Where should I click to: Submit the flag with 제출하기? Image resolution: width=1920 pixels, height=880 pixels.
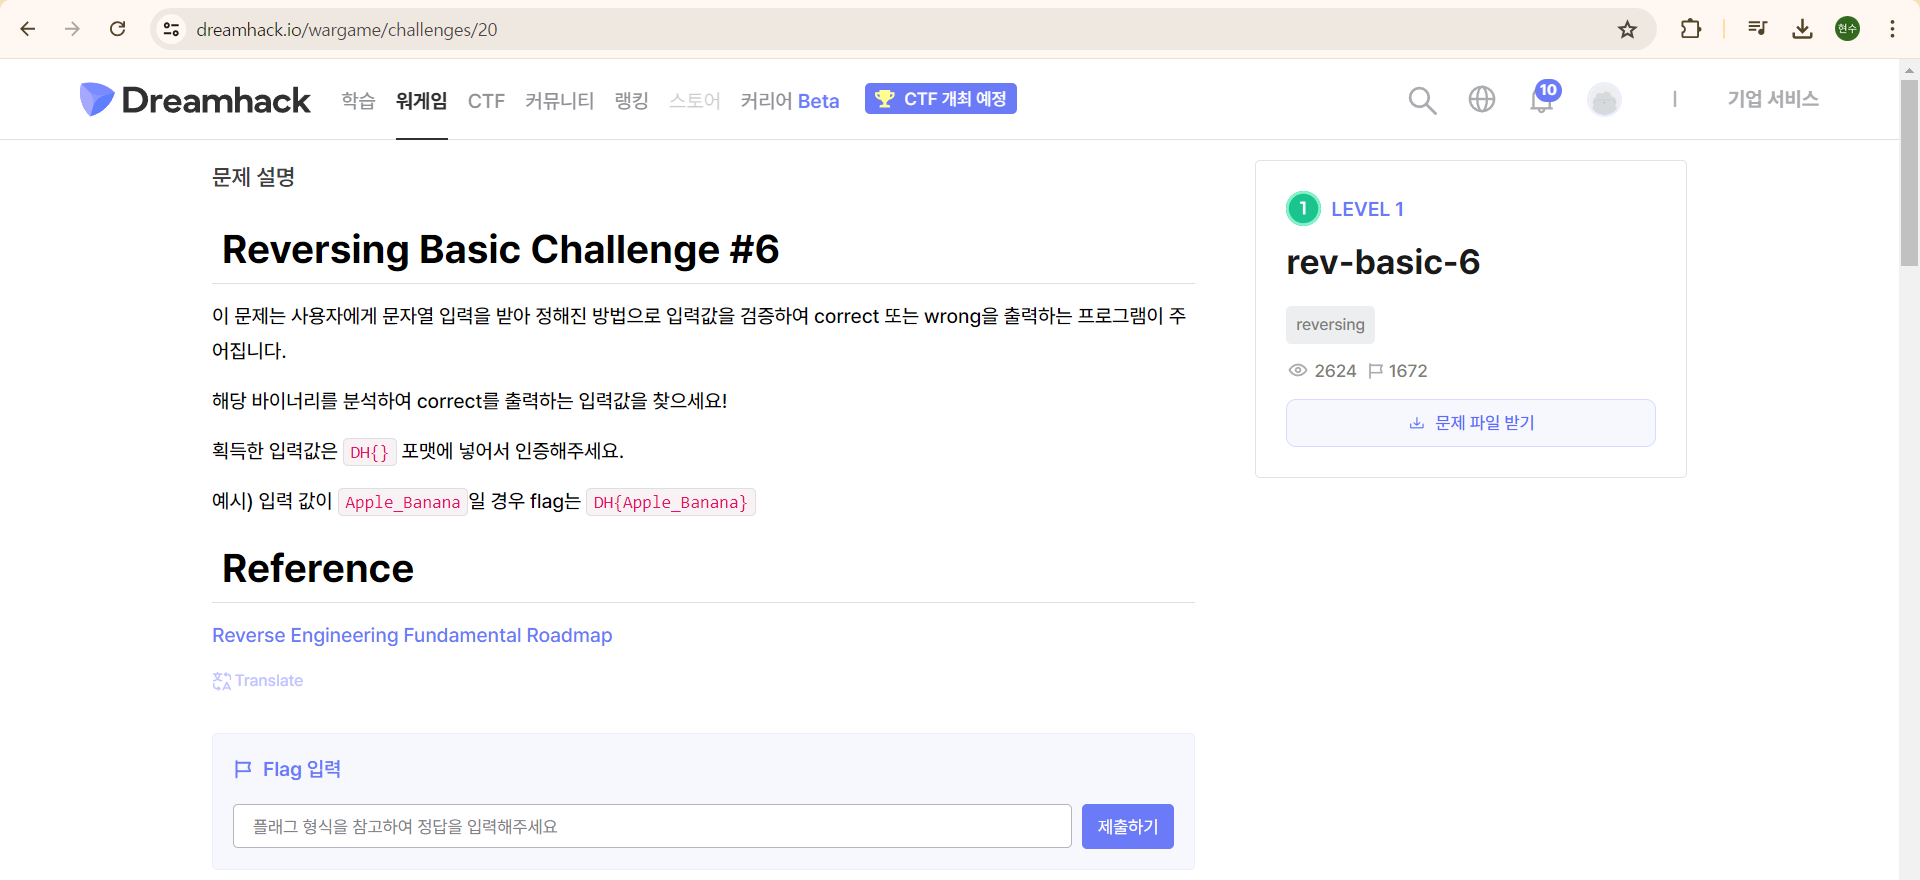tap(1128, 826)
